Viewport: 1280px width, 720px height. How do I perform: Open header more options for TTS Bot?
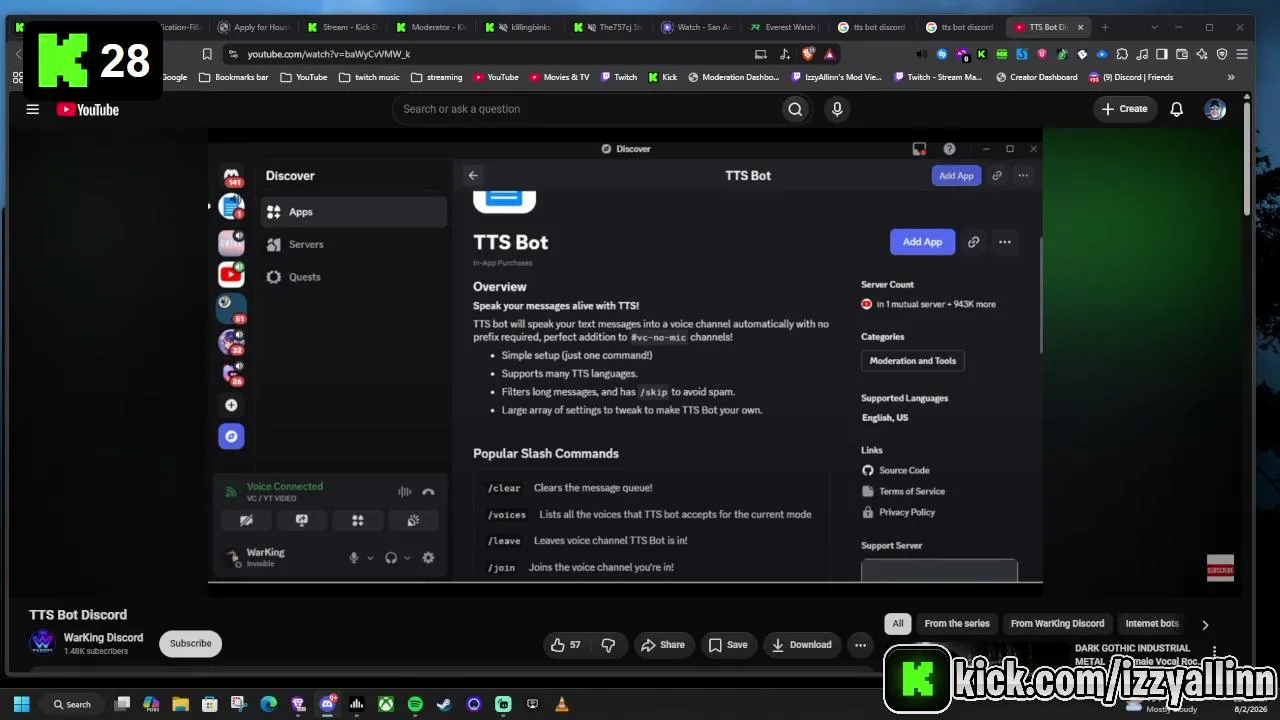[1023, 175]
